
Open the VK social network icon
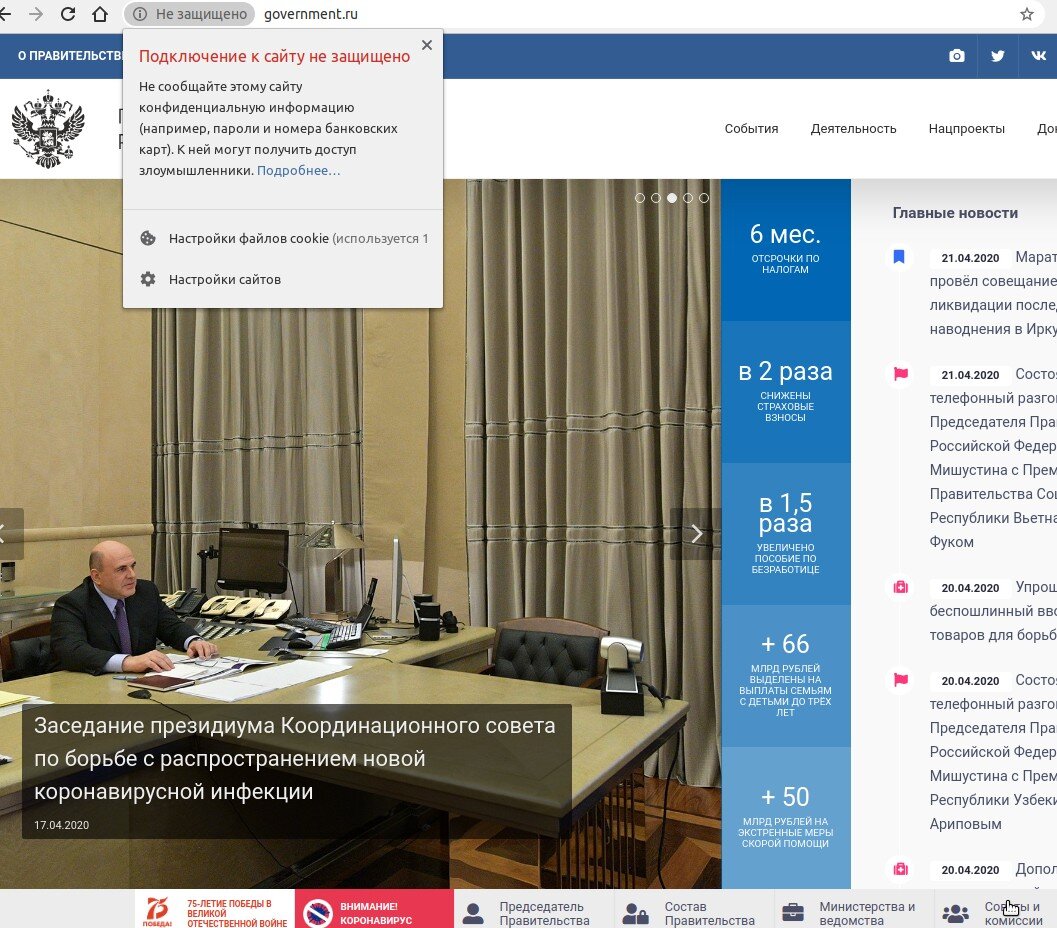tap(1039, 56)
